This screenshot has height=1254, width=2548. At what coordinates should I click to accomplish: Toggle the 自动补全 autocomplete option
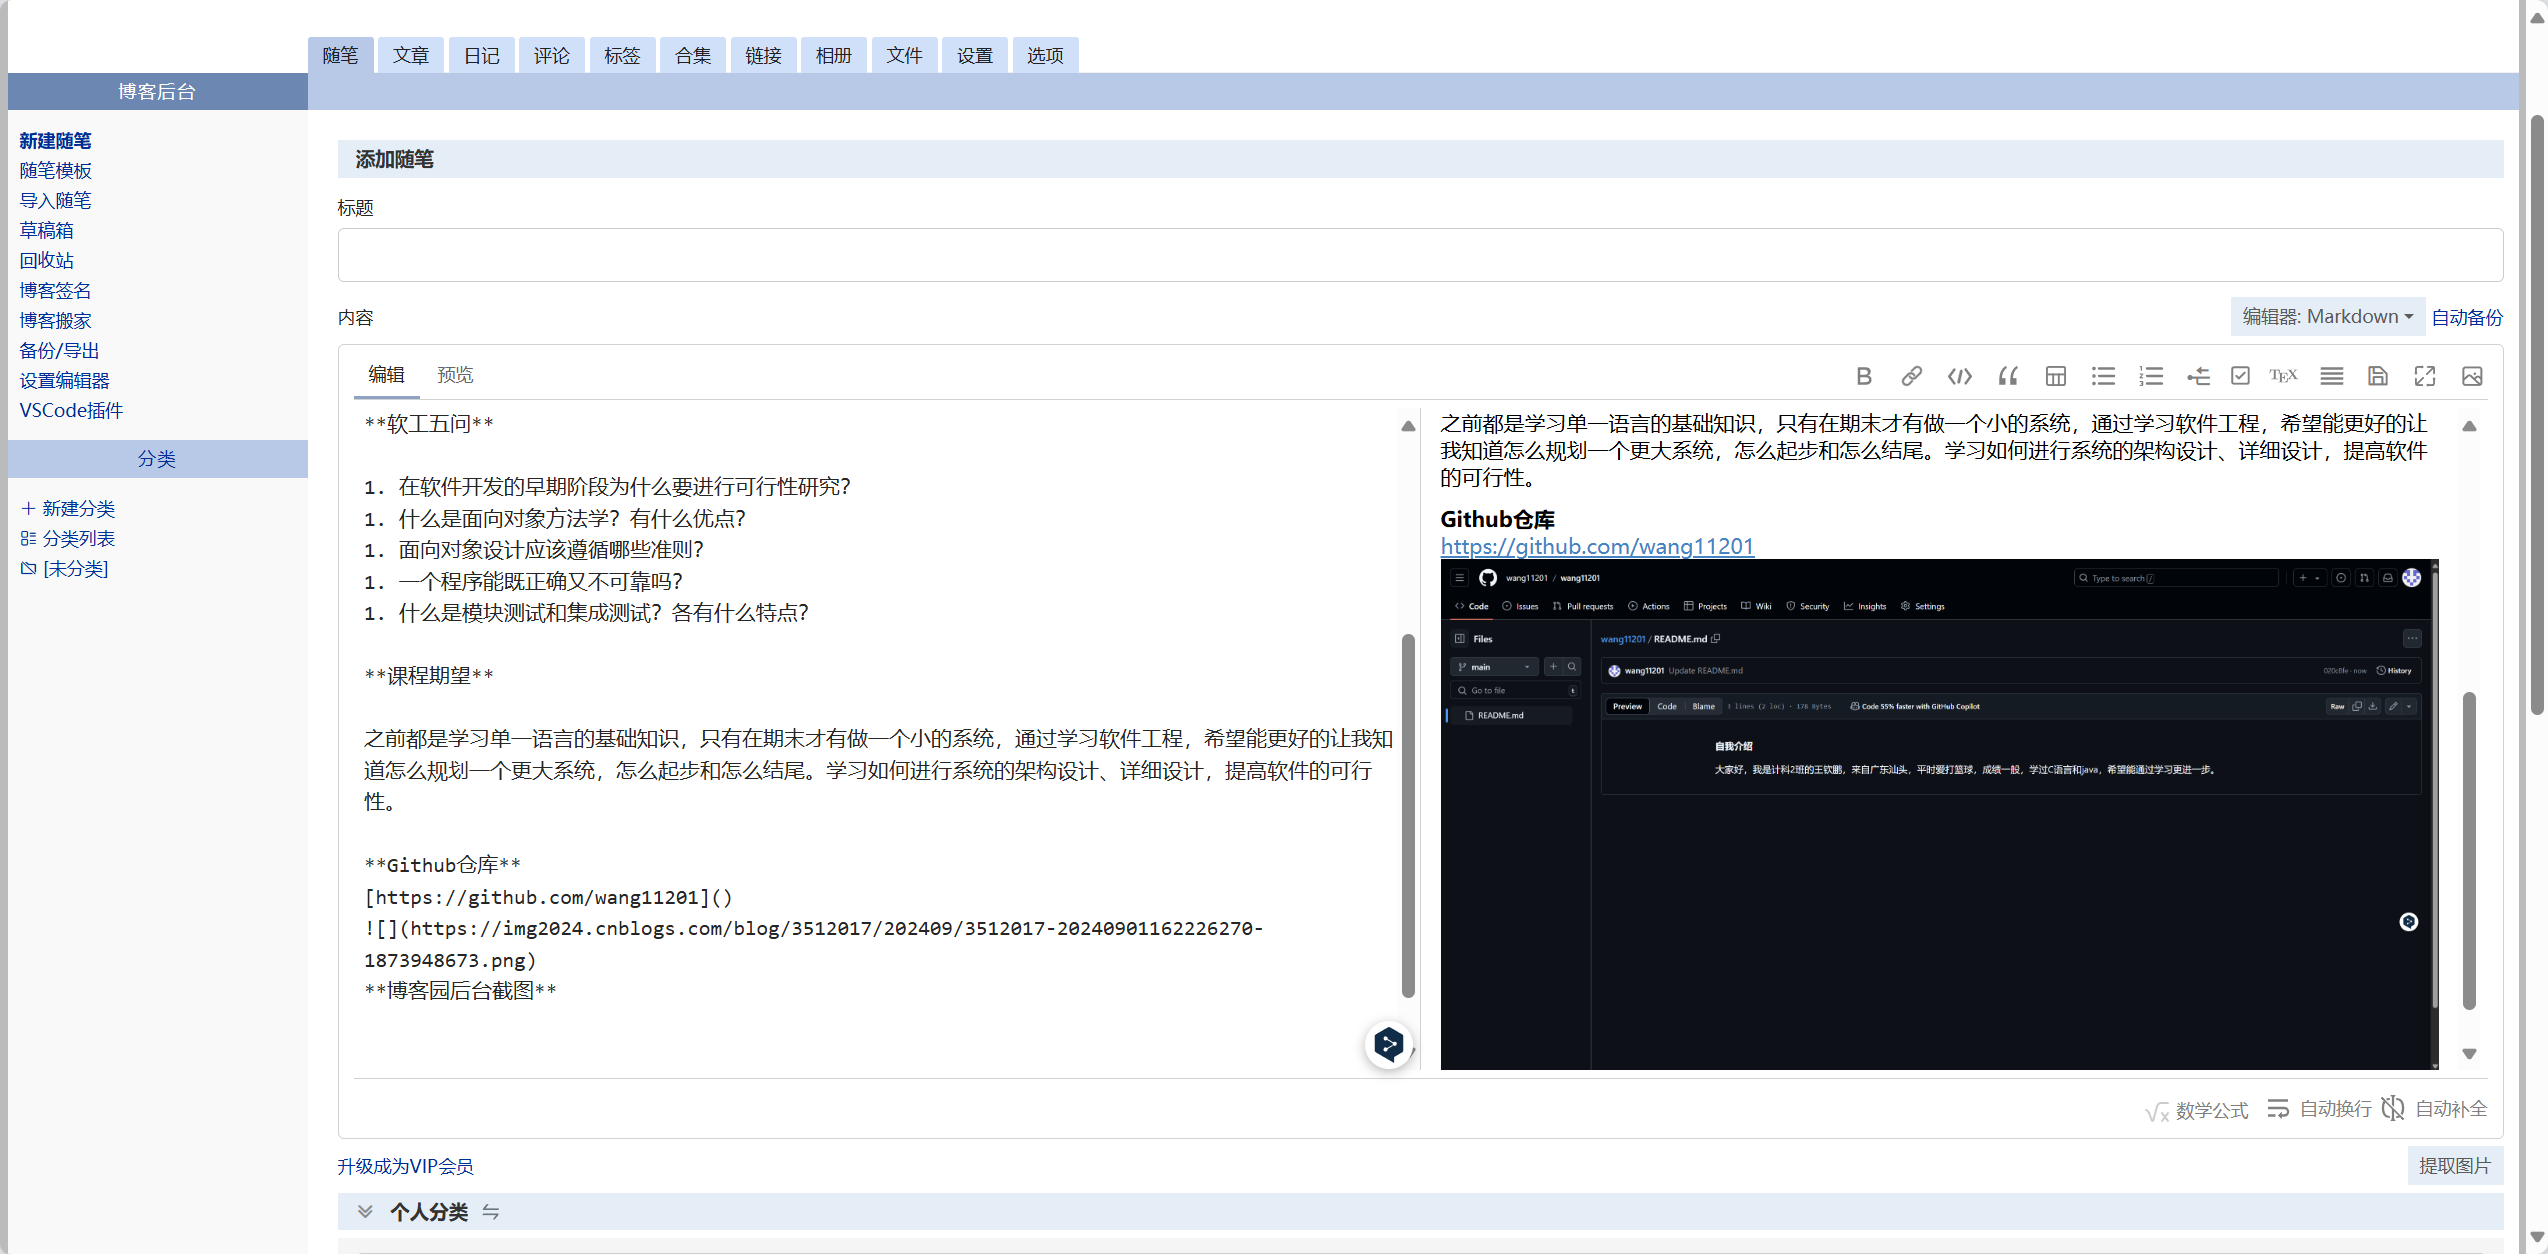click(2435, 1108)
